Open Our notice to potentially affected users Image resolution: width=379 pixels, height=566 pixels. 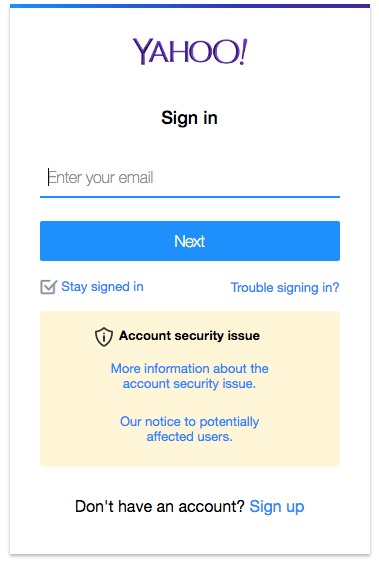(x=190, y=429)
